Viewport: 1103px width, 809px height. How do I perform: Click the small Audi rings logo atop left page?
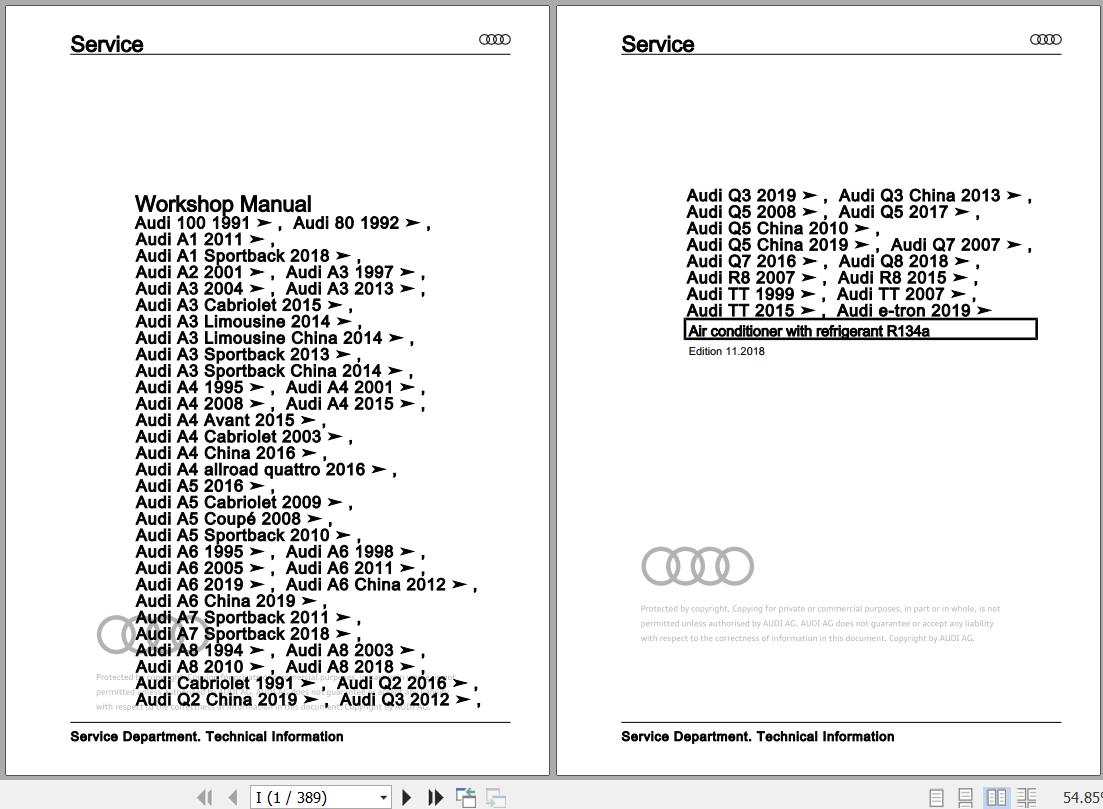495,39
